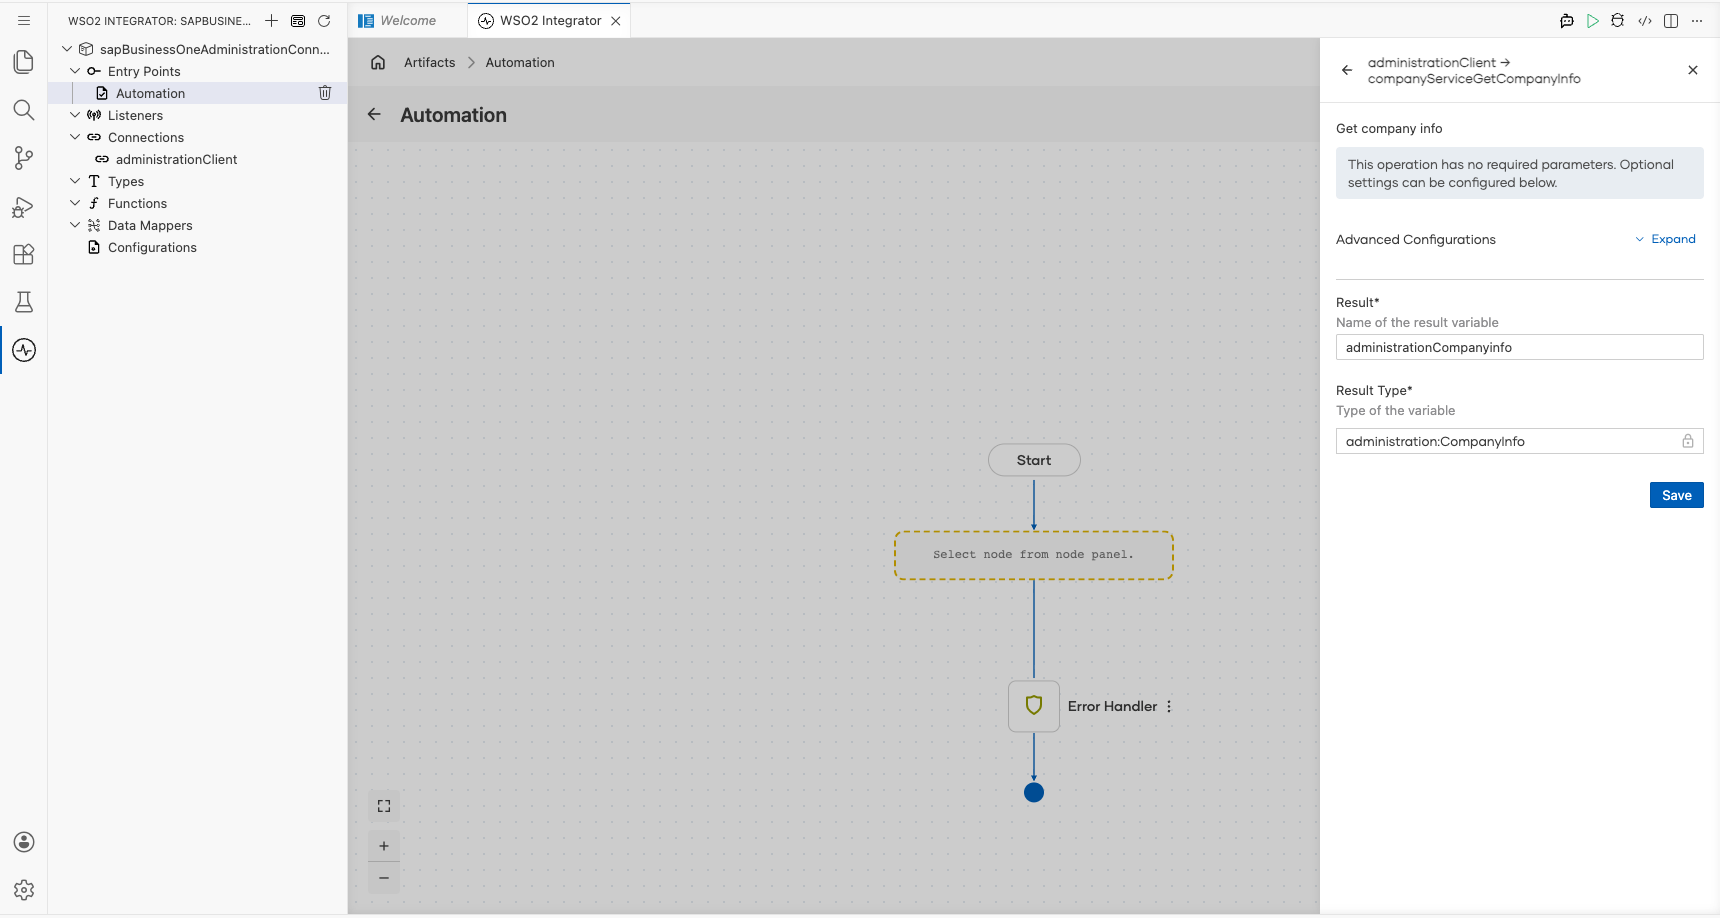Collapse the Functions section
The width and height of the screenshot is (1720, 918).
(75, 203)
